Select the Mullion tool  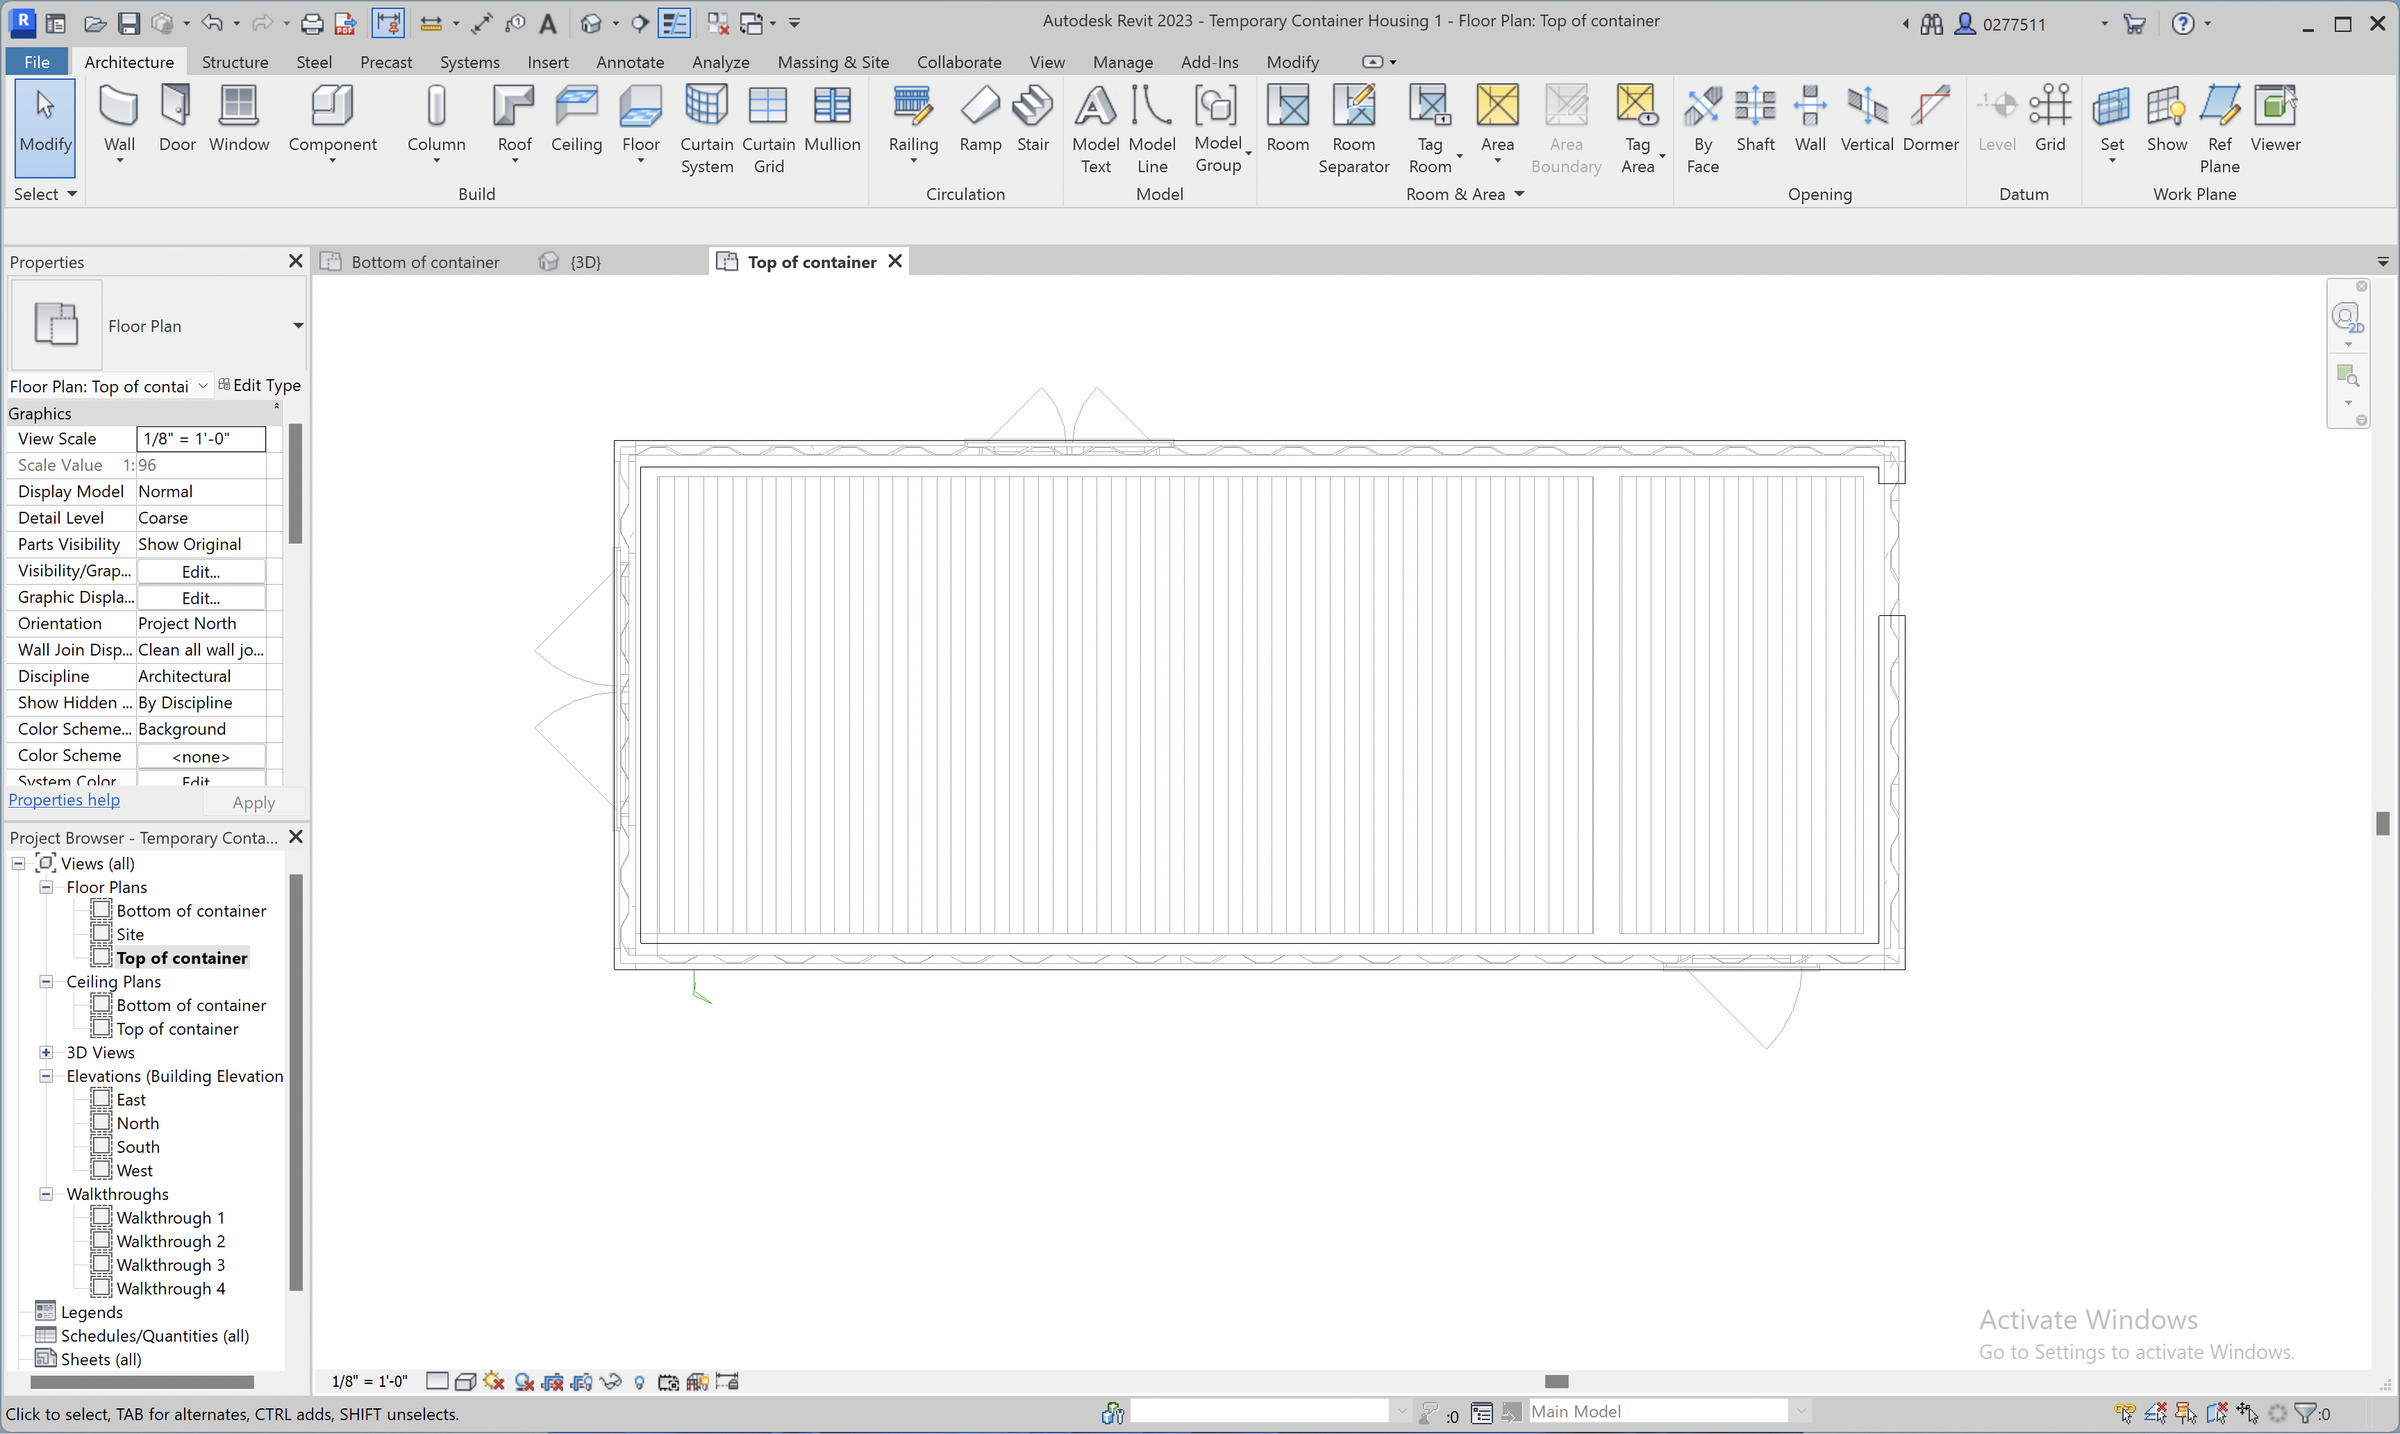click(832, 120)
